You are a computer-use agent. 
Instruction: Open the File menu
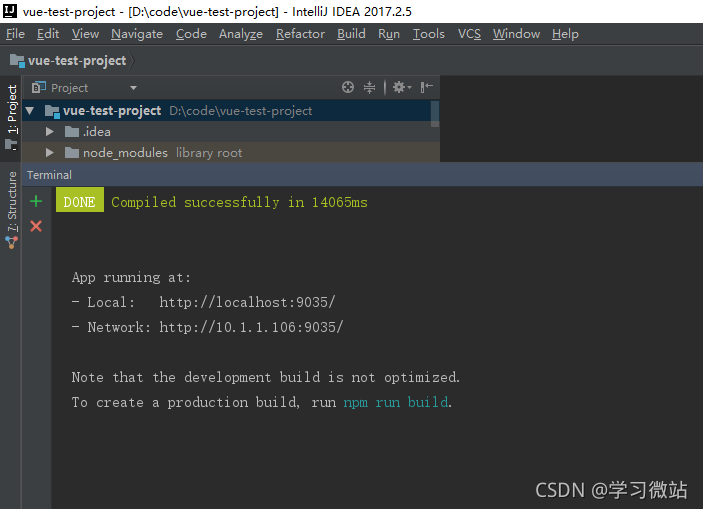(x=15, y=34)
